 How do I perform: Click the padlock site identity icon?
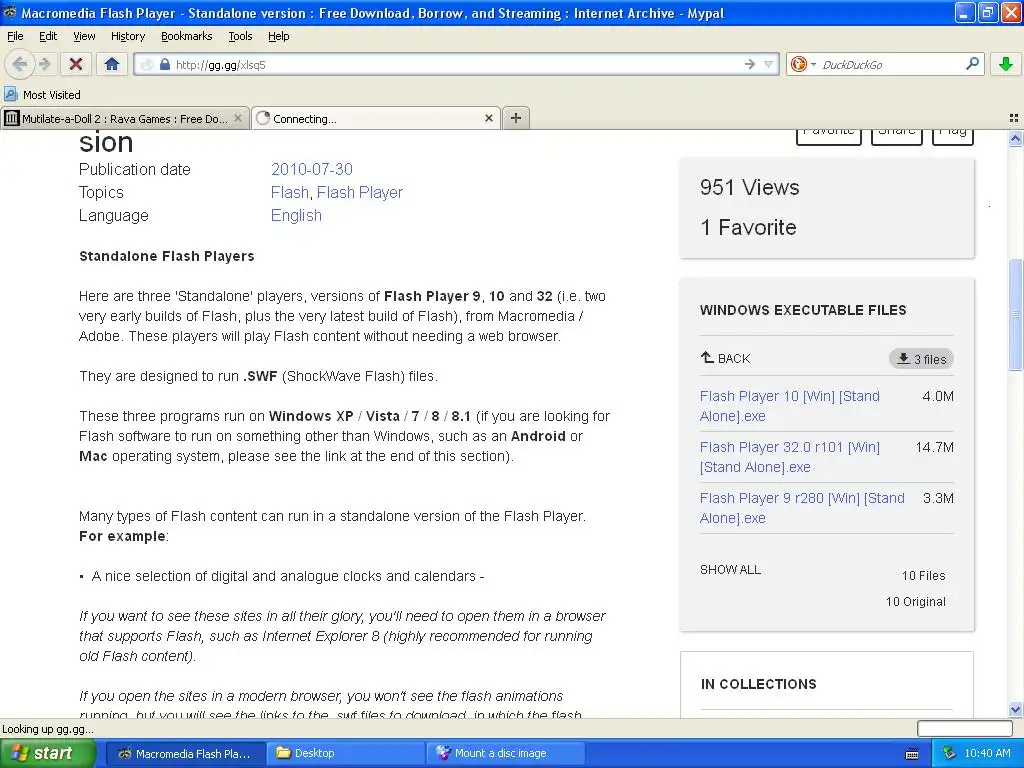click(165, 64)
